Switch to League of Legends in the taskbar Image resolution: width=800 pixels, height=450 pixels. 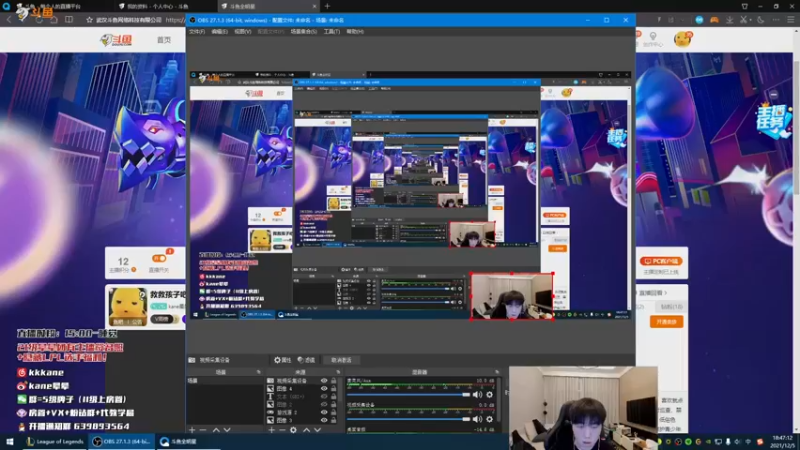click(x=55, y=442)
